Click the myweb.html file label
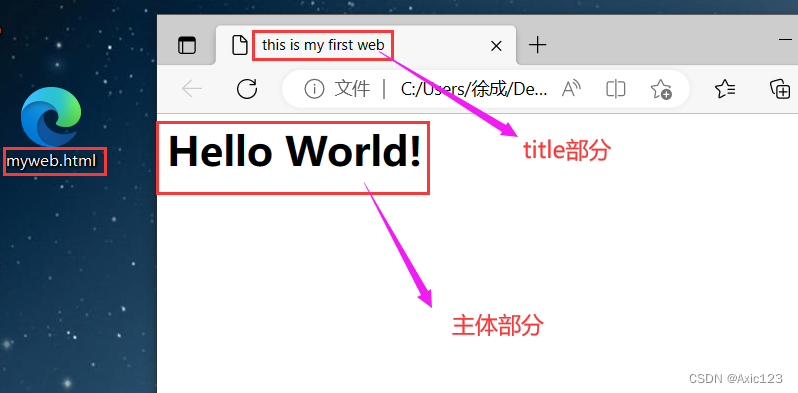The image size is (798, 393). click(x=51, y=161)
